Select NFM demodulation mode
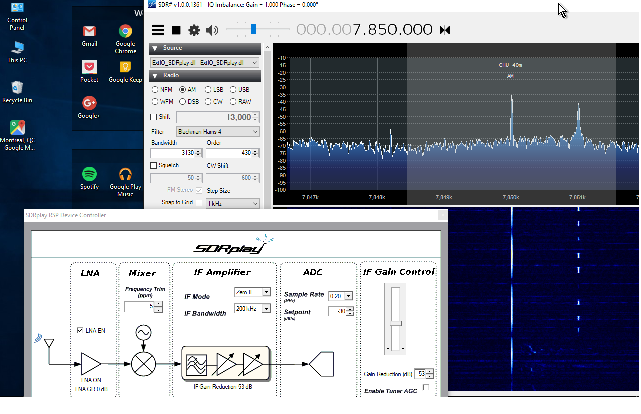This screenshot has width=641, height=414. click(155, 89)
